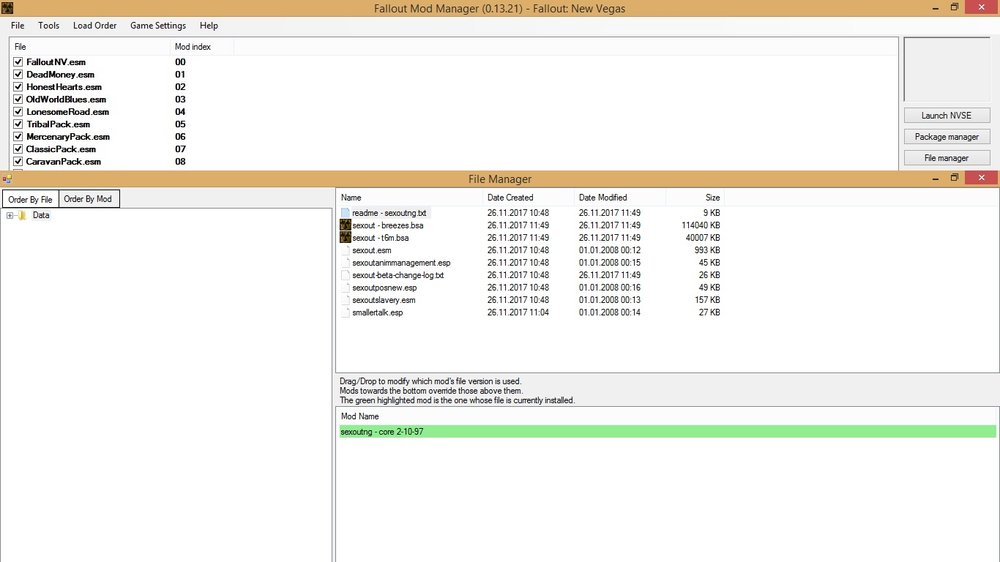Select the Data folder icon in tree

pyautogui.click(x=22, y=216)
